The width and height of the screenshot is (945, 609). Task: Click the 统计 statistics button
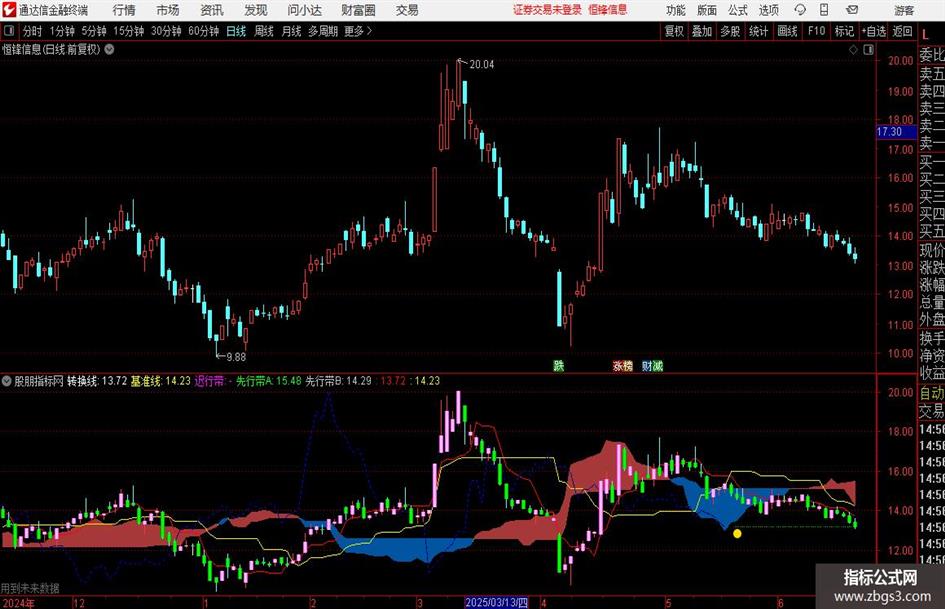click(758, 31)
